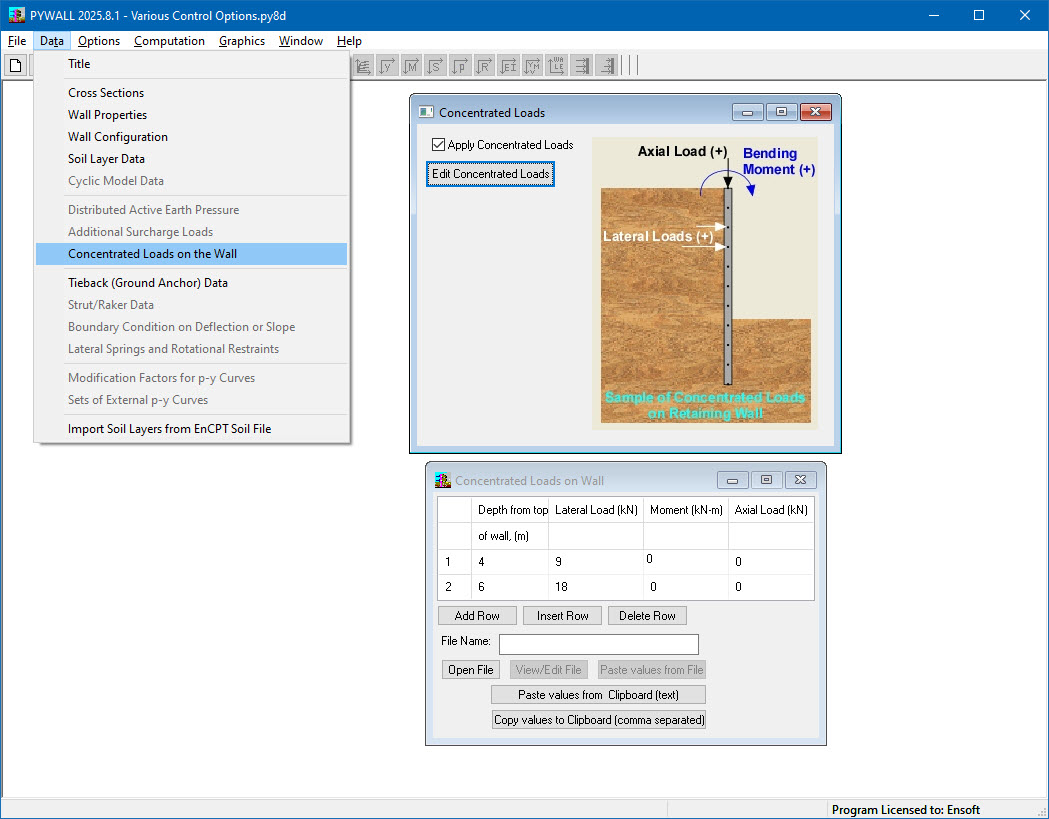Click Copy values to Clipboard (comma separated)

click(x=598, y=719)
